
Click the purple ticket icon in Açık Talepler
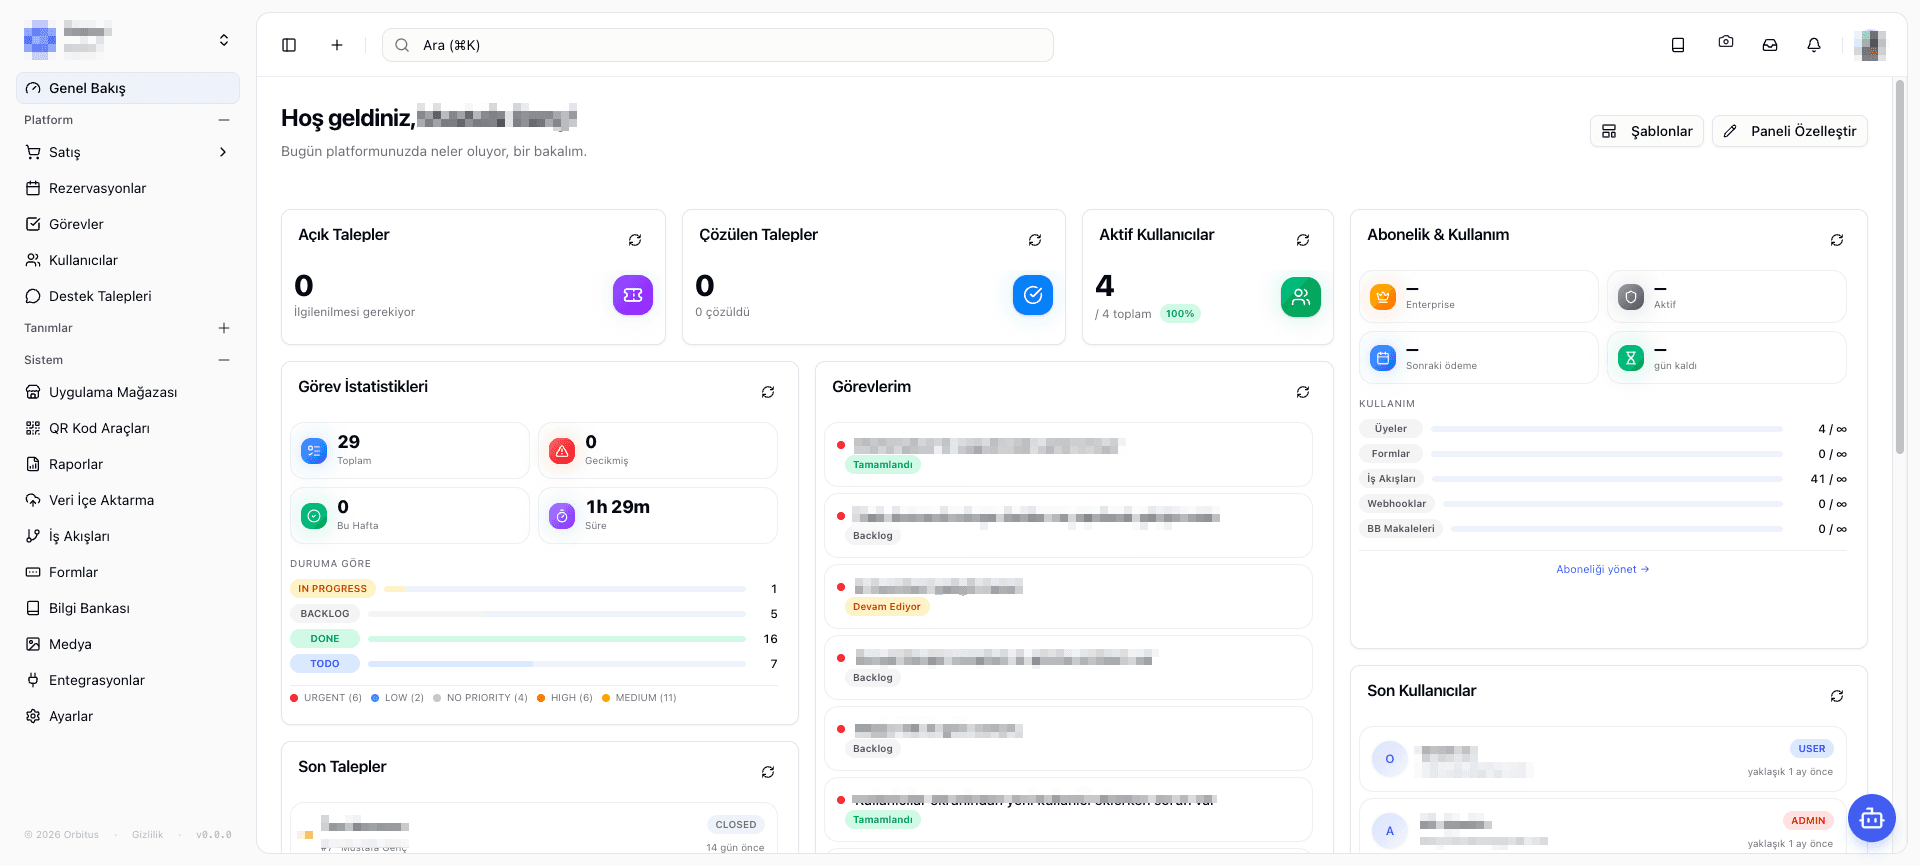point(633,295)
